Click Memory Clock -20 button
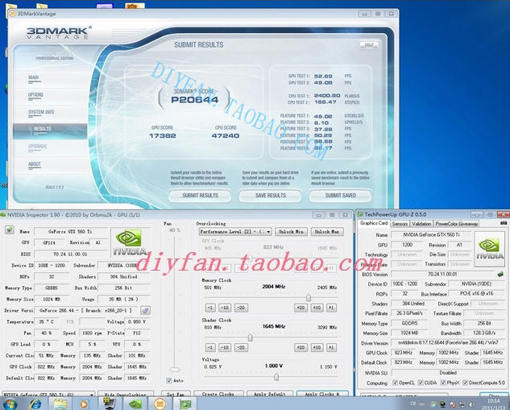Image resolution: width=510 pixels, height=410 pixels. [x=241, y=308]
